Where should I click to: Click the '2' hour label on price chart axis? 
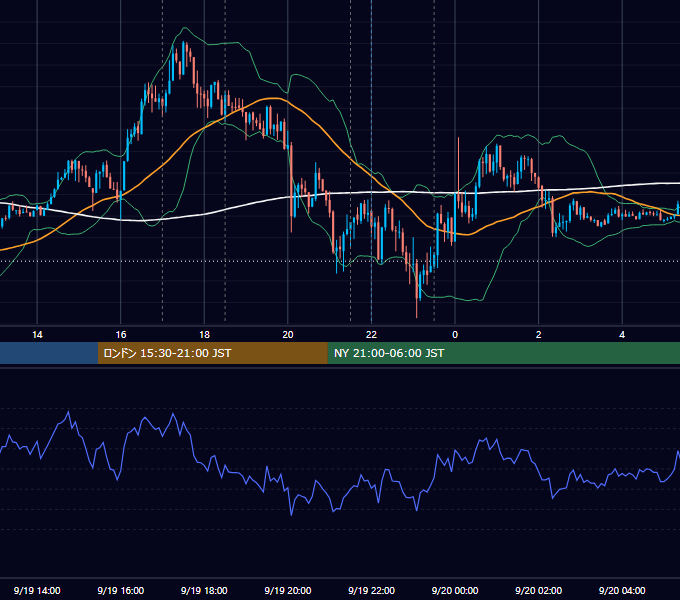click(x=539, y=335)
